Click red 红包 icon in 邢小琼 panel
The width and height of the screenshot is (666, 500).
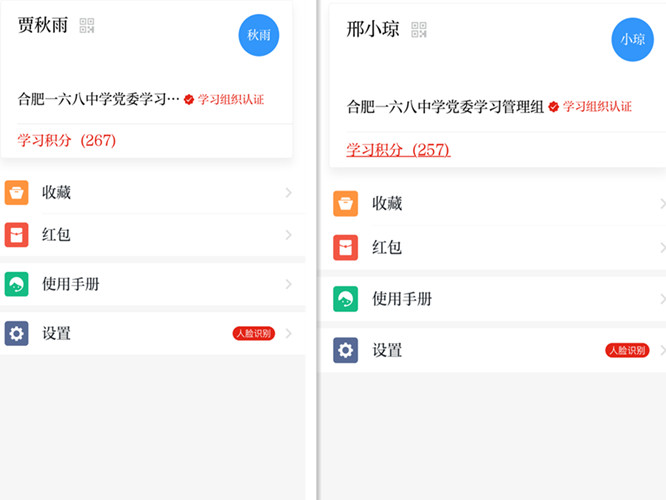(345, 247)
